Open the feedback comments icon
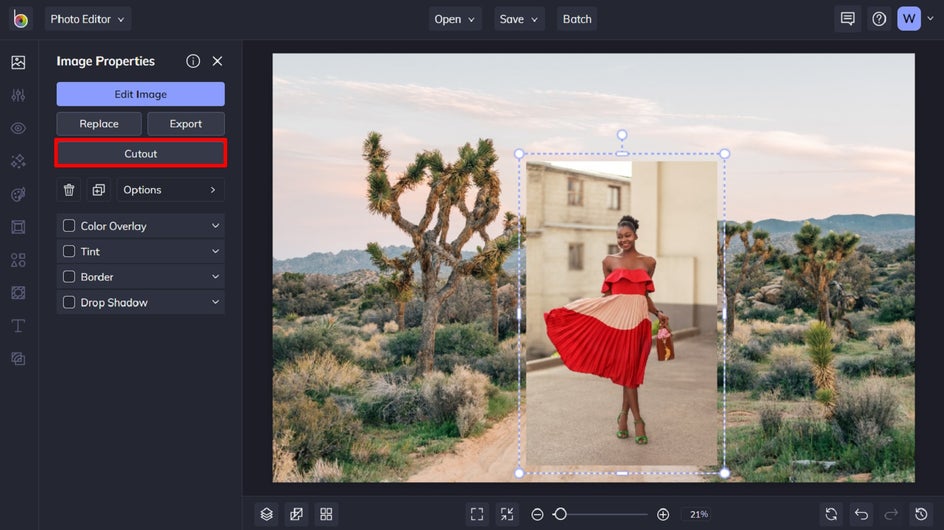This screenshot has height=530, width=944. pyautogui.click(x=848, y=19)
